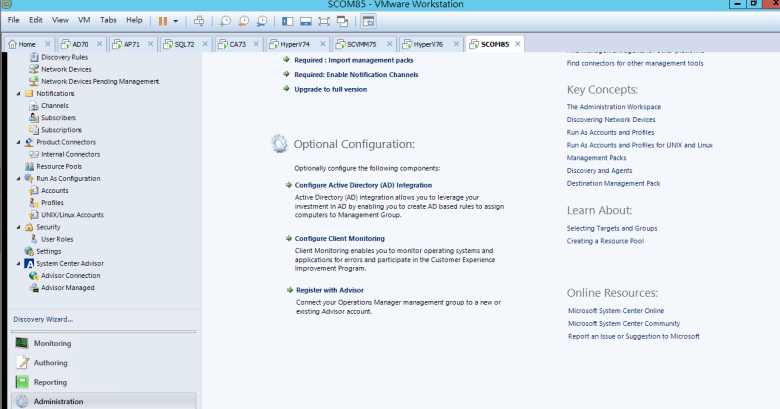Click the send Ctrl+Alt+Del toolbar icon
Screen dimensions: 780x409
(199, 20)
